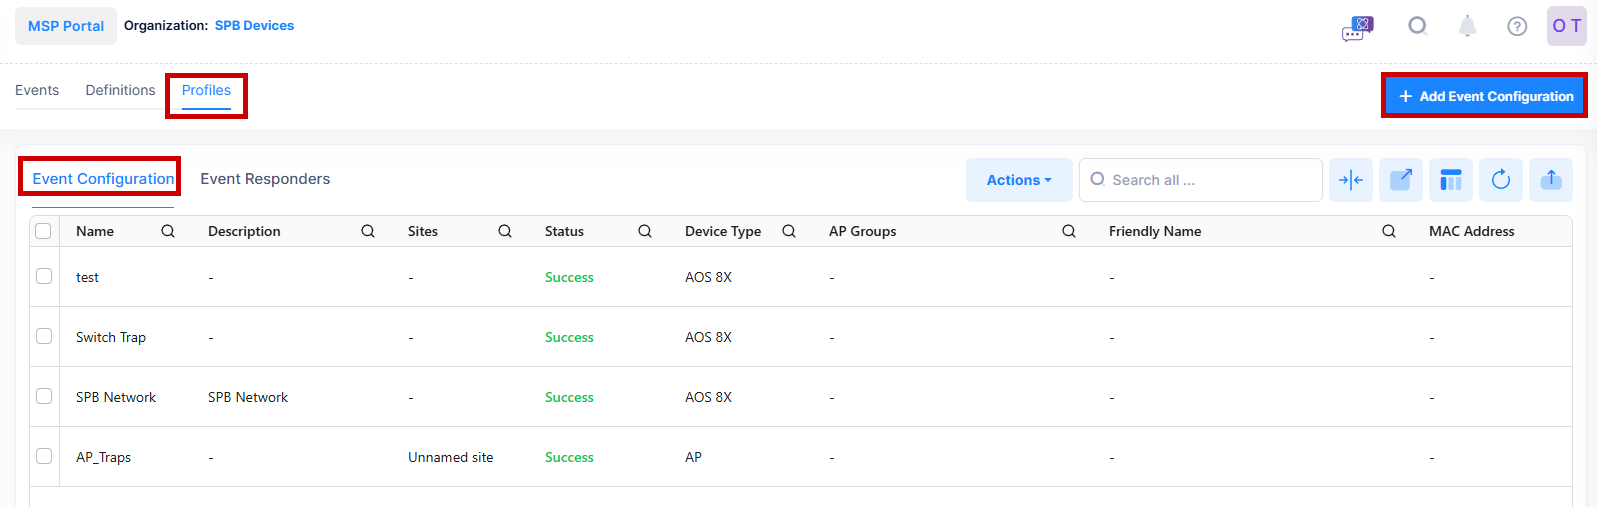Filter the Name column with its search icon
The image size is (1597, 507).
tap(168, 231)
